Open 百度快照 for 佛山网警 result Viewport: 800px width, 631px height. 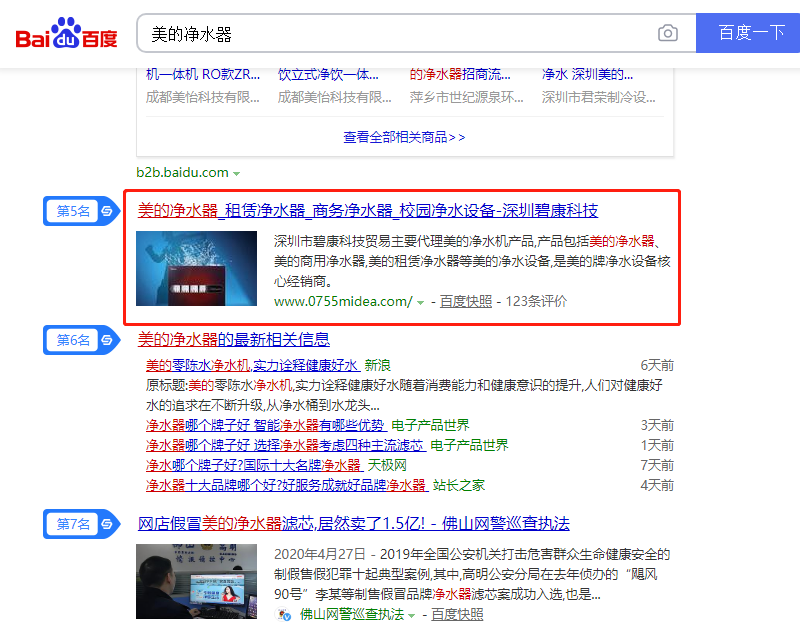coord(458,615)
